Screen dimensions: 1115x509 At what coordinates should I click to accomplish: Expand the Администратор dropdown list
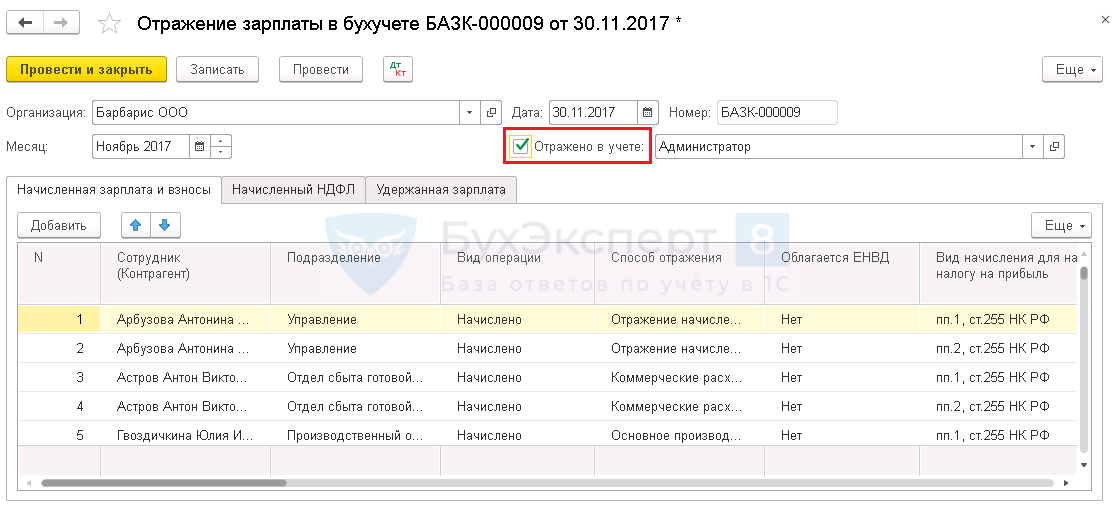click(x=1033, y=146)
